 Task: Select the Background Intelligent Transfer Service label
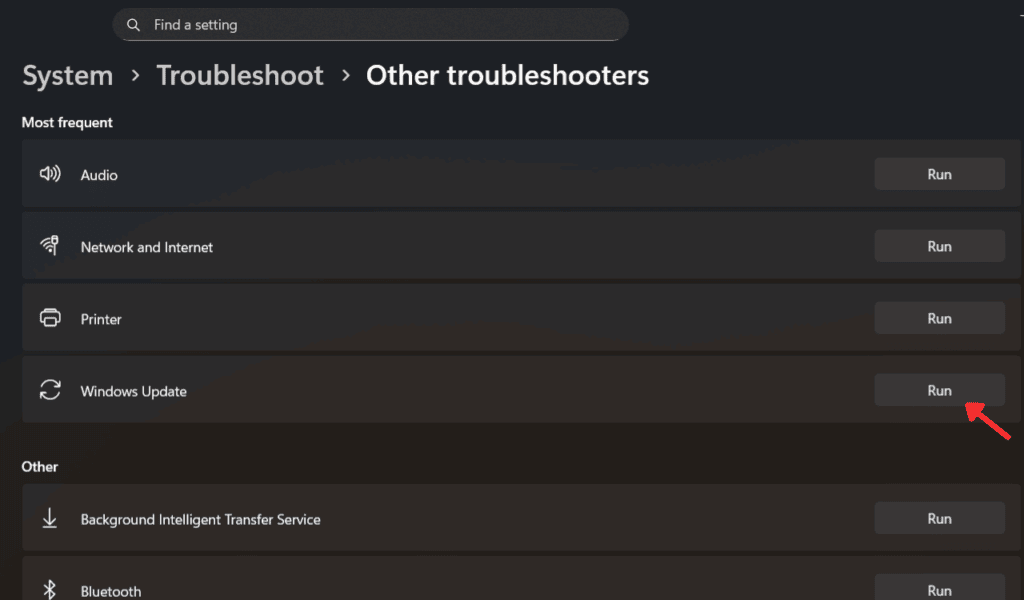200,520
